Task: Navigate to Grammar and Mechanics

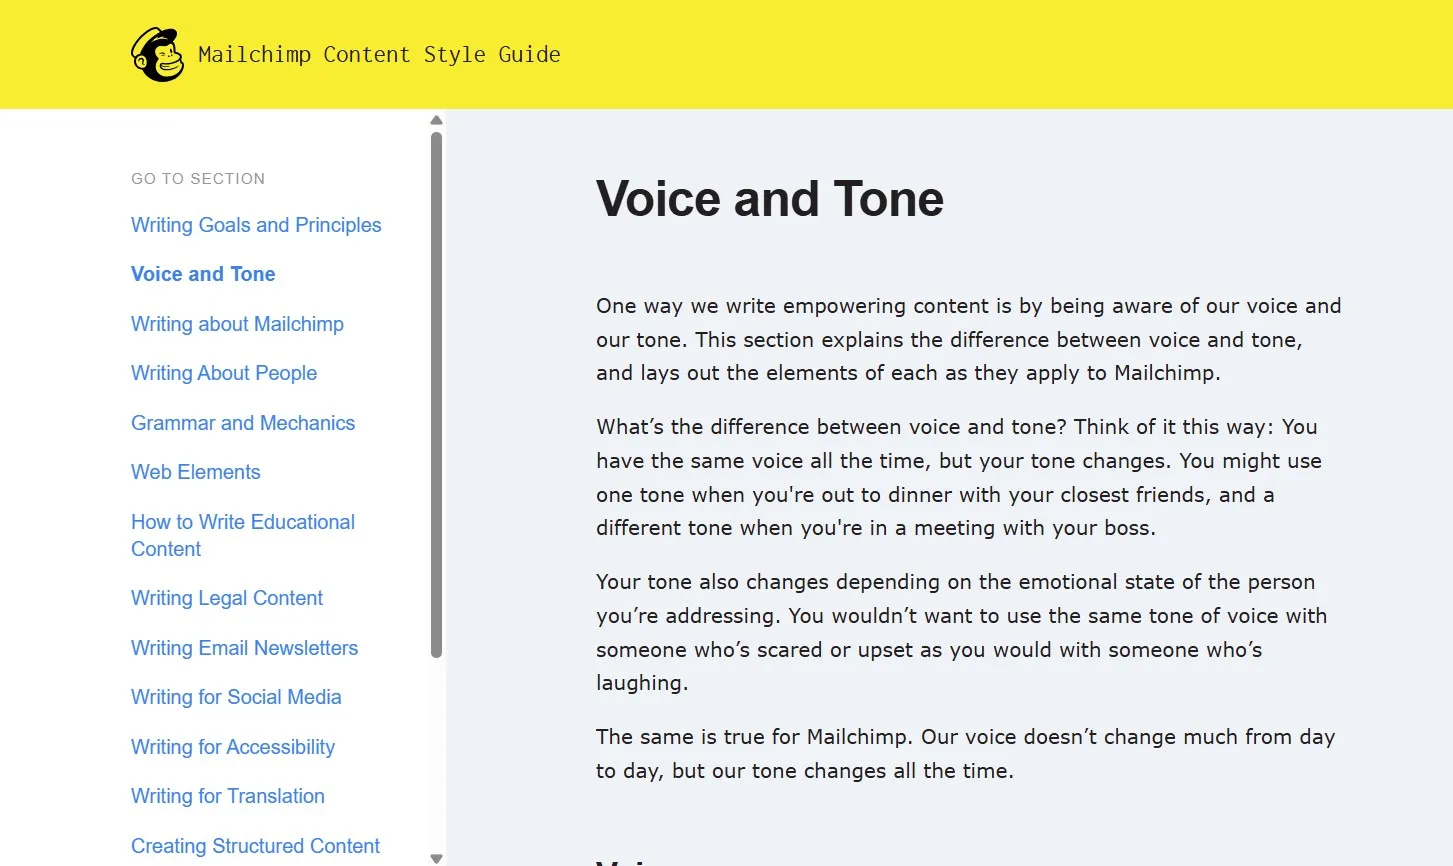Action: pos(243,423)
